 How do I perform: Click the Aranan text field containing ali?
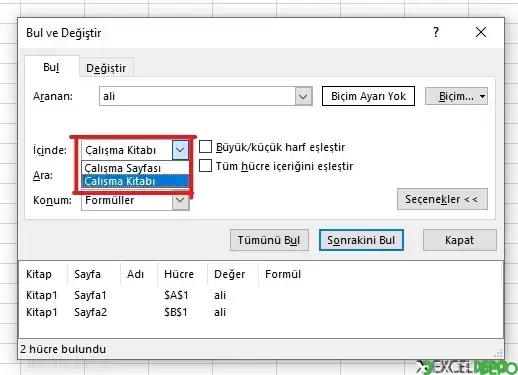coord(197,96)
